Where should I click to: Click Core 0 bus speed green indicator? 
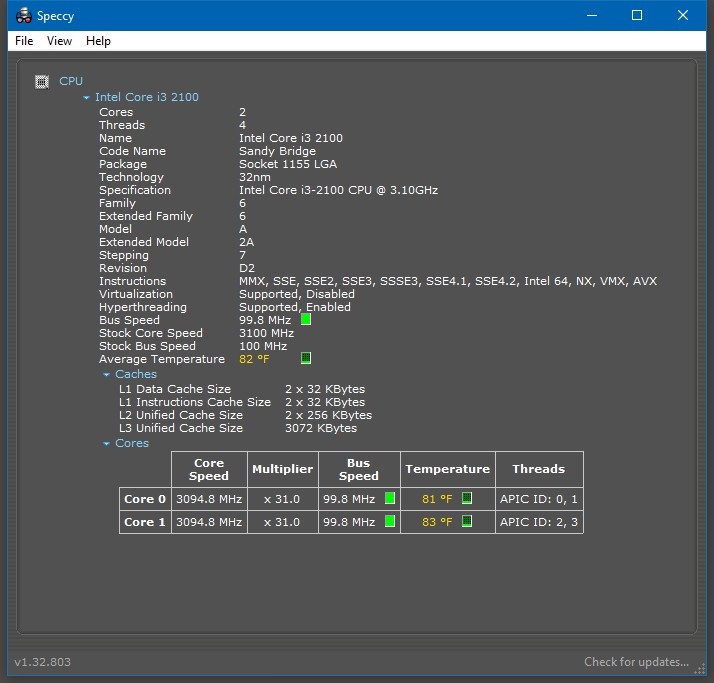pos(390,498)
